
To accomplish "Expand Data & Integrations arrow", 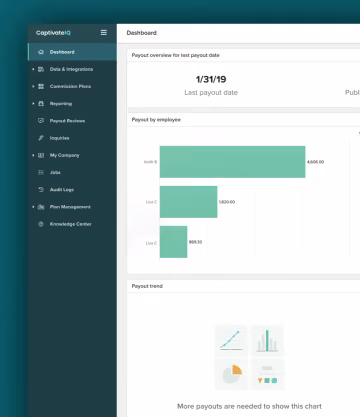I will click(33, 69).
